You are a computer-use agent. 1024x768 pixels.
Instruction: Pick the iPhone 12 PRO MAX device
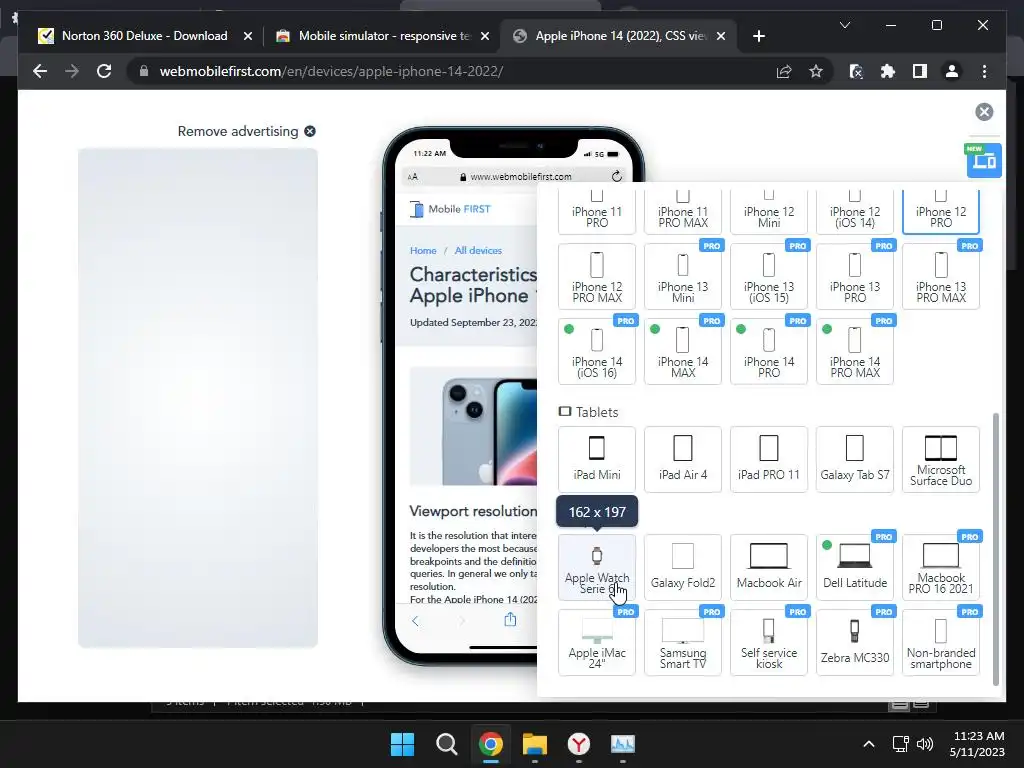597,276
